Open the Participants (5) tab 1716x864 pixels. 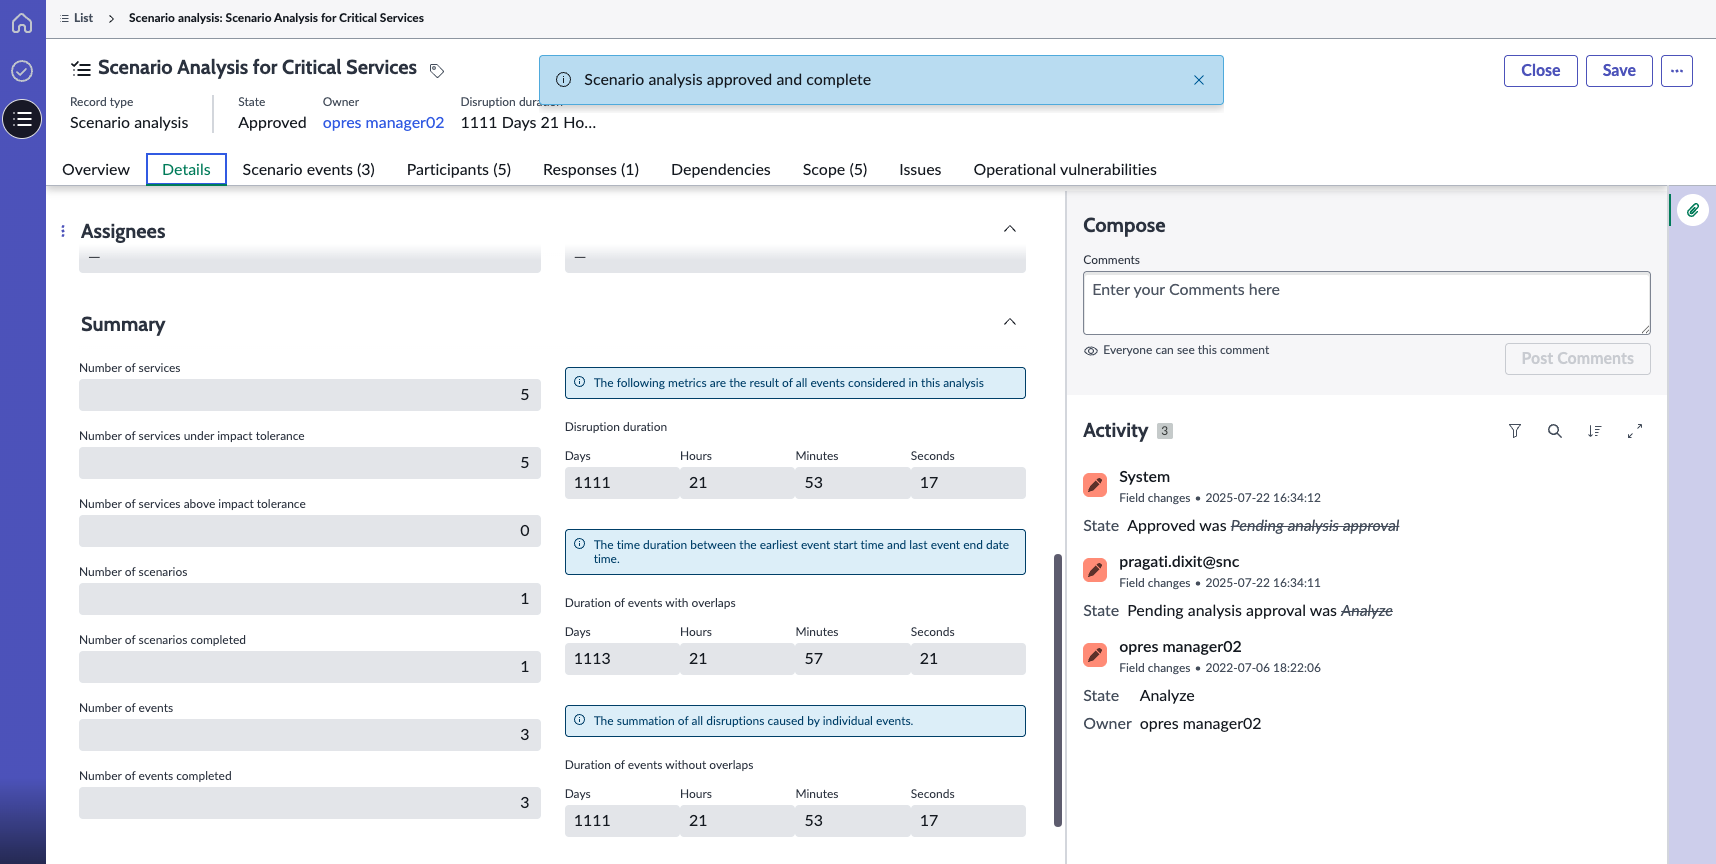[459, 169]
